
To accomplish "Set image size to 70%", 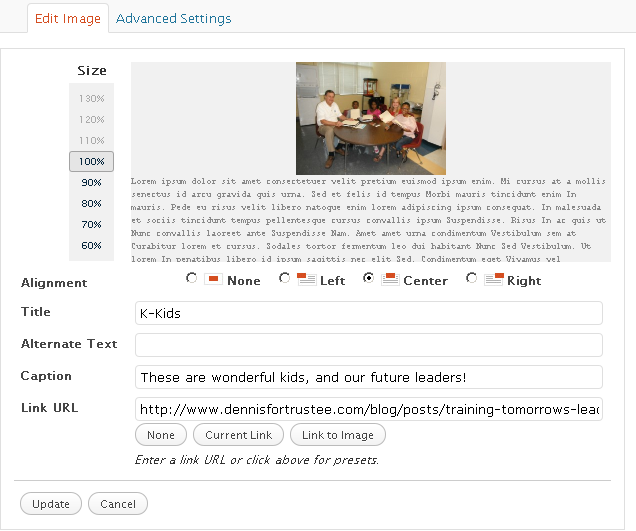I will [x=92, y=225].
